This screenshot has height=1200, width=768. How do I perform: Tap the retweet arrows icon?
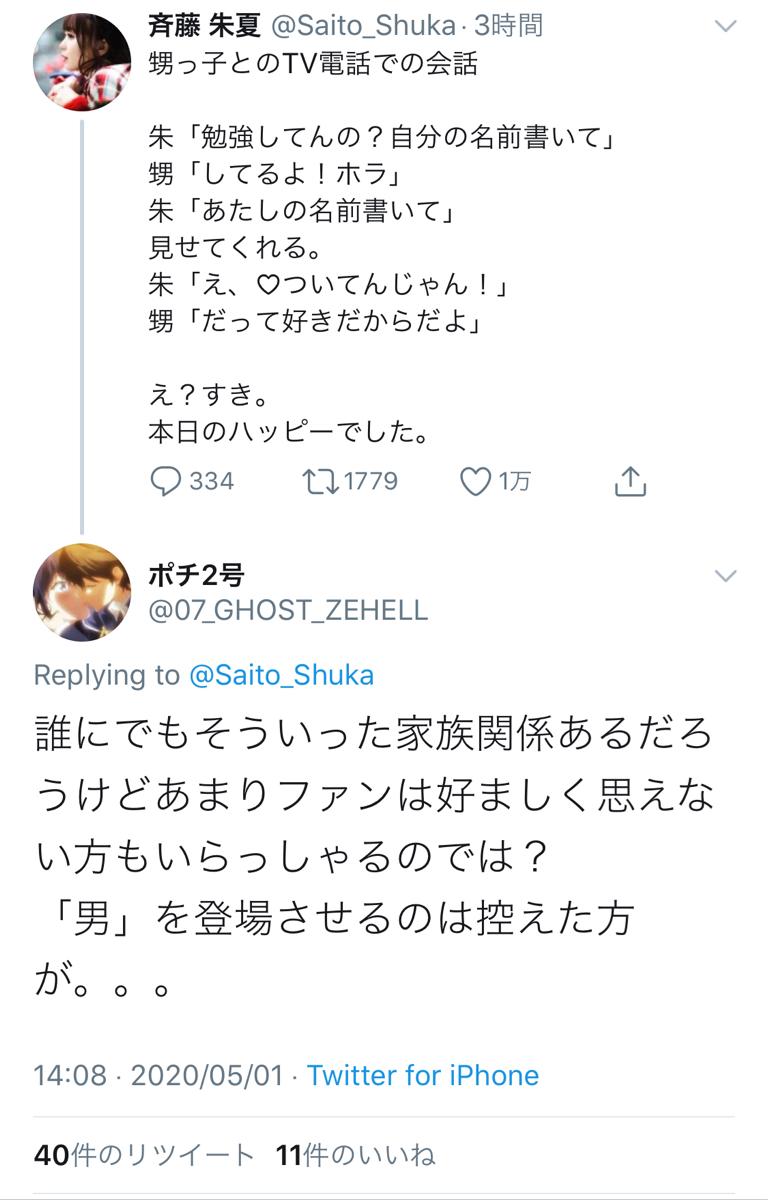coord(320,482)
